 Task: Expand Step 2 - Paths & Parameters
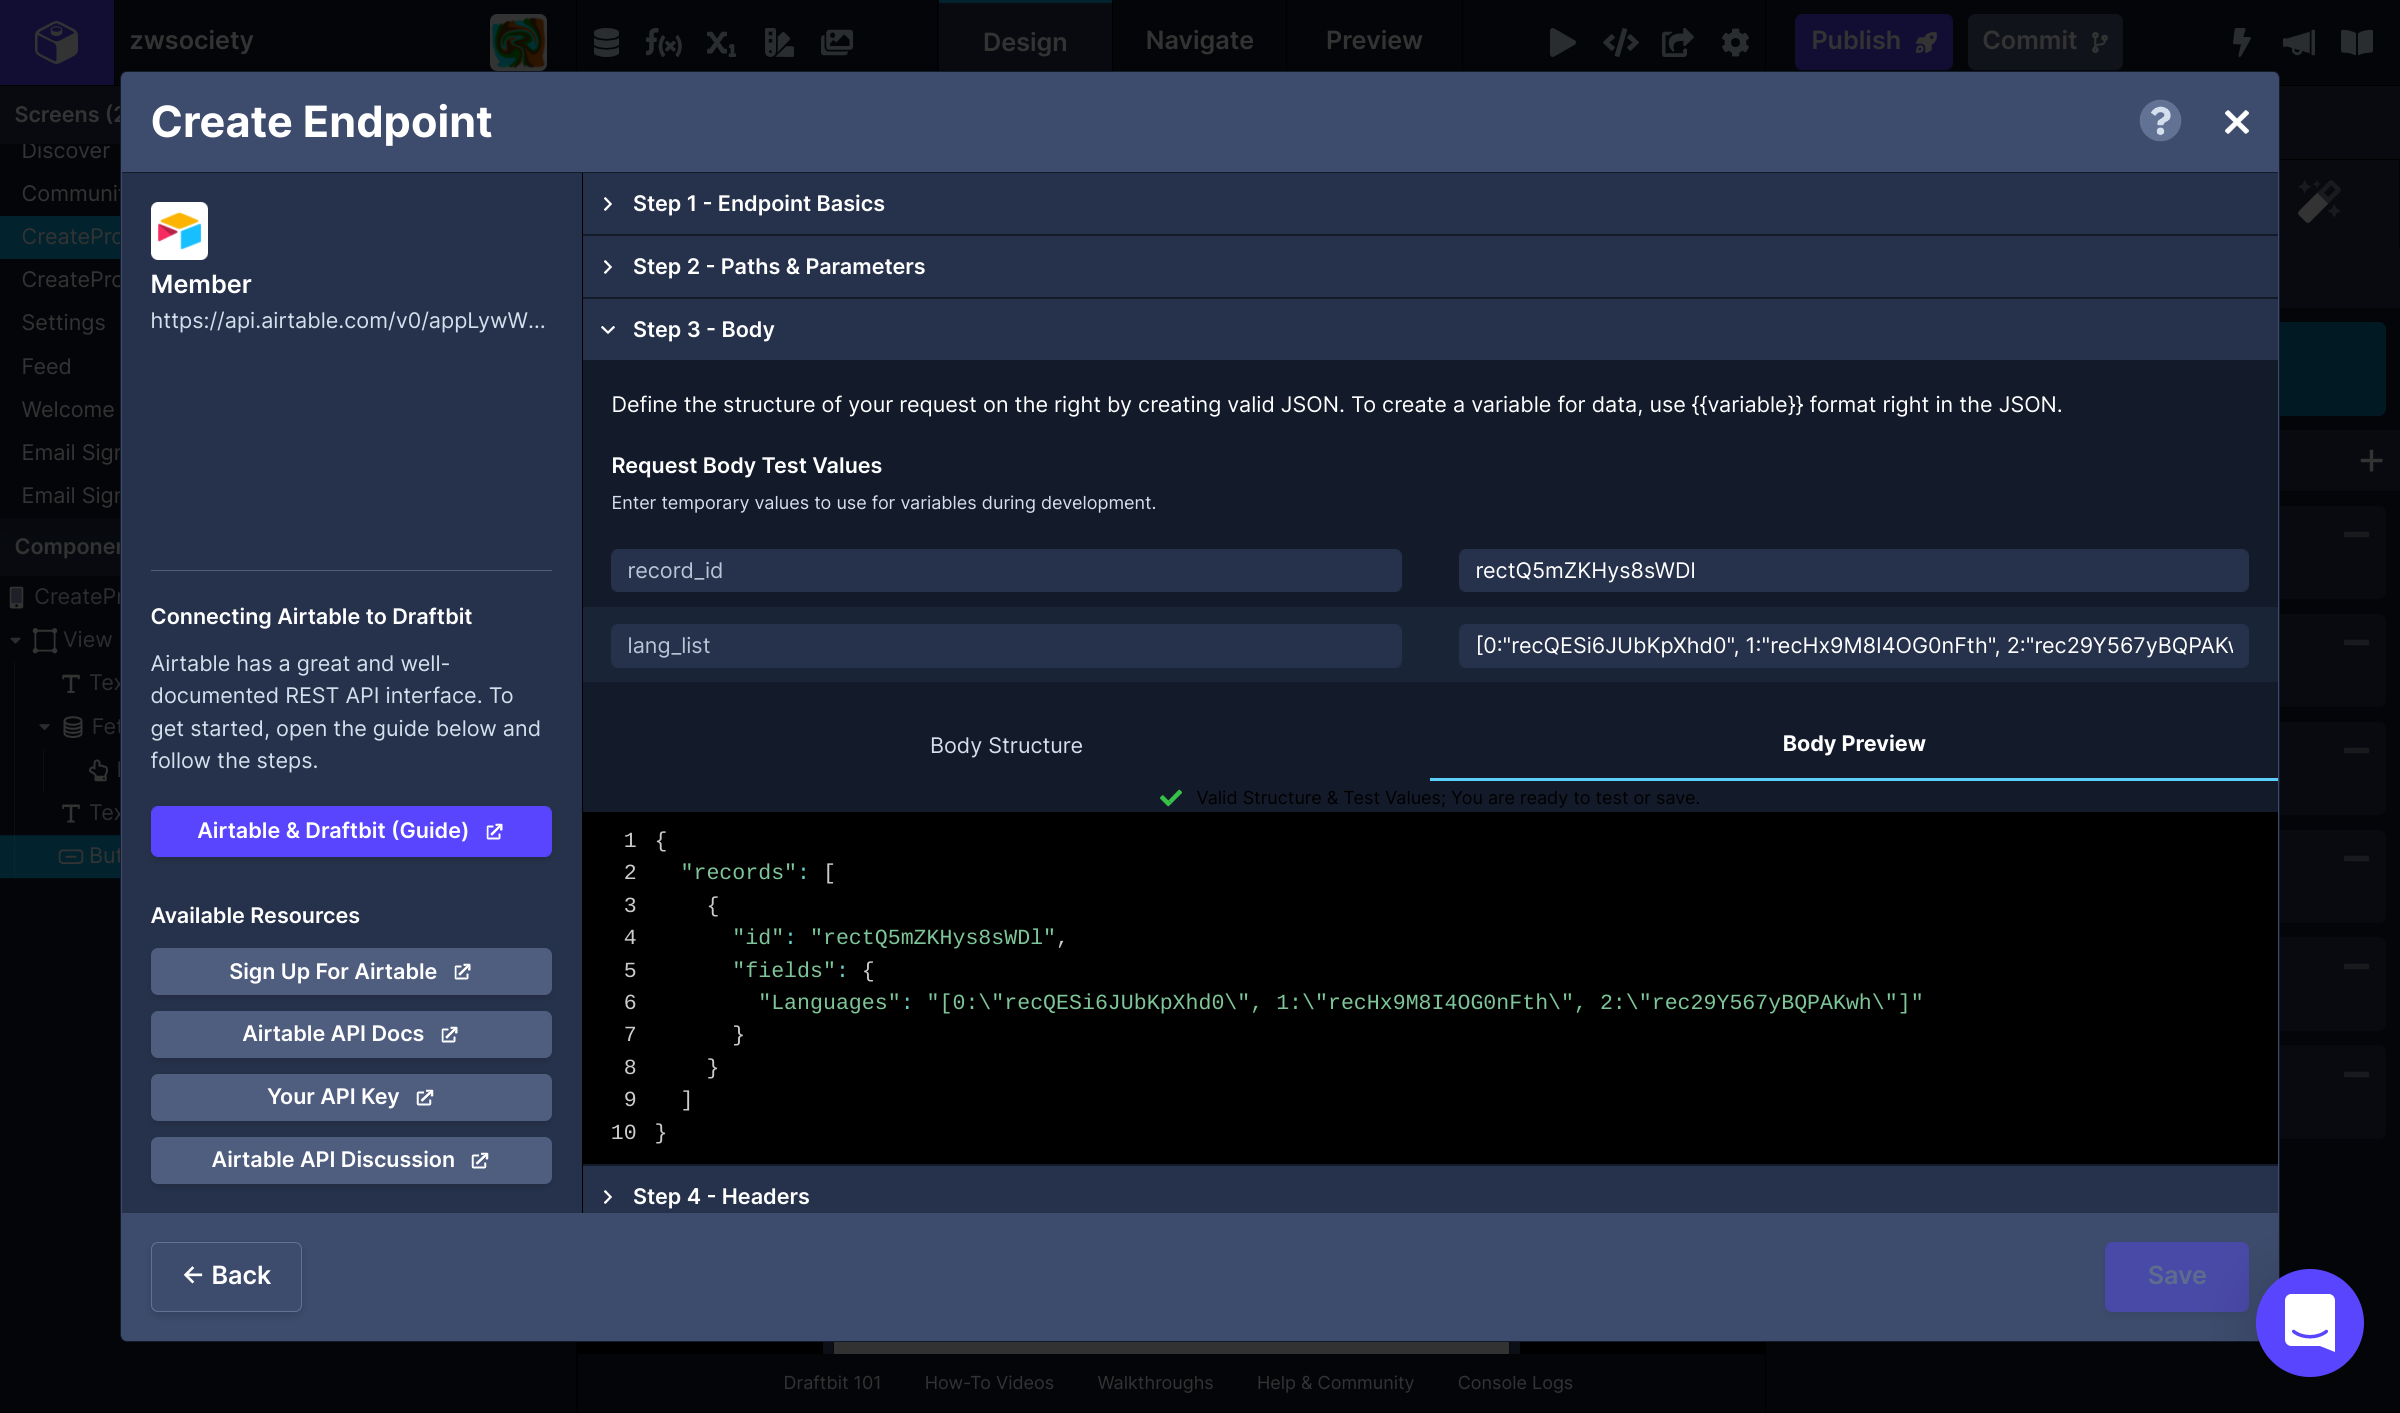tap(1430, 267)
